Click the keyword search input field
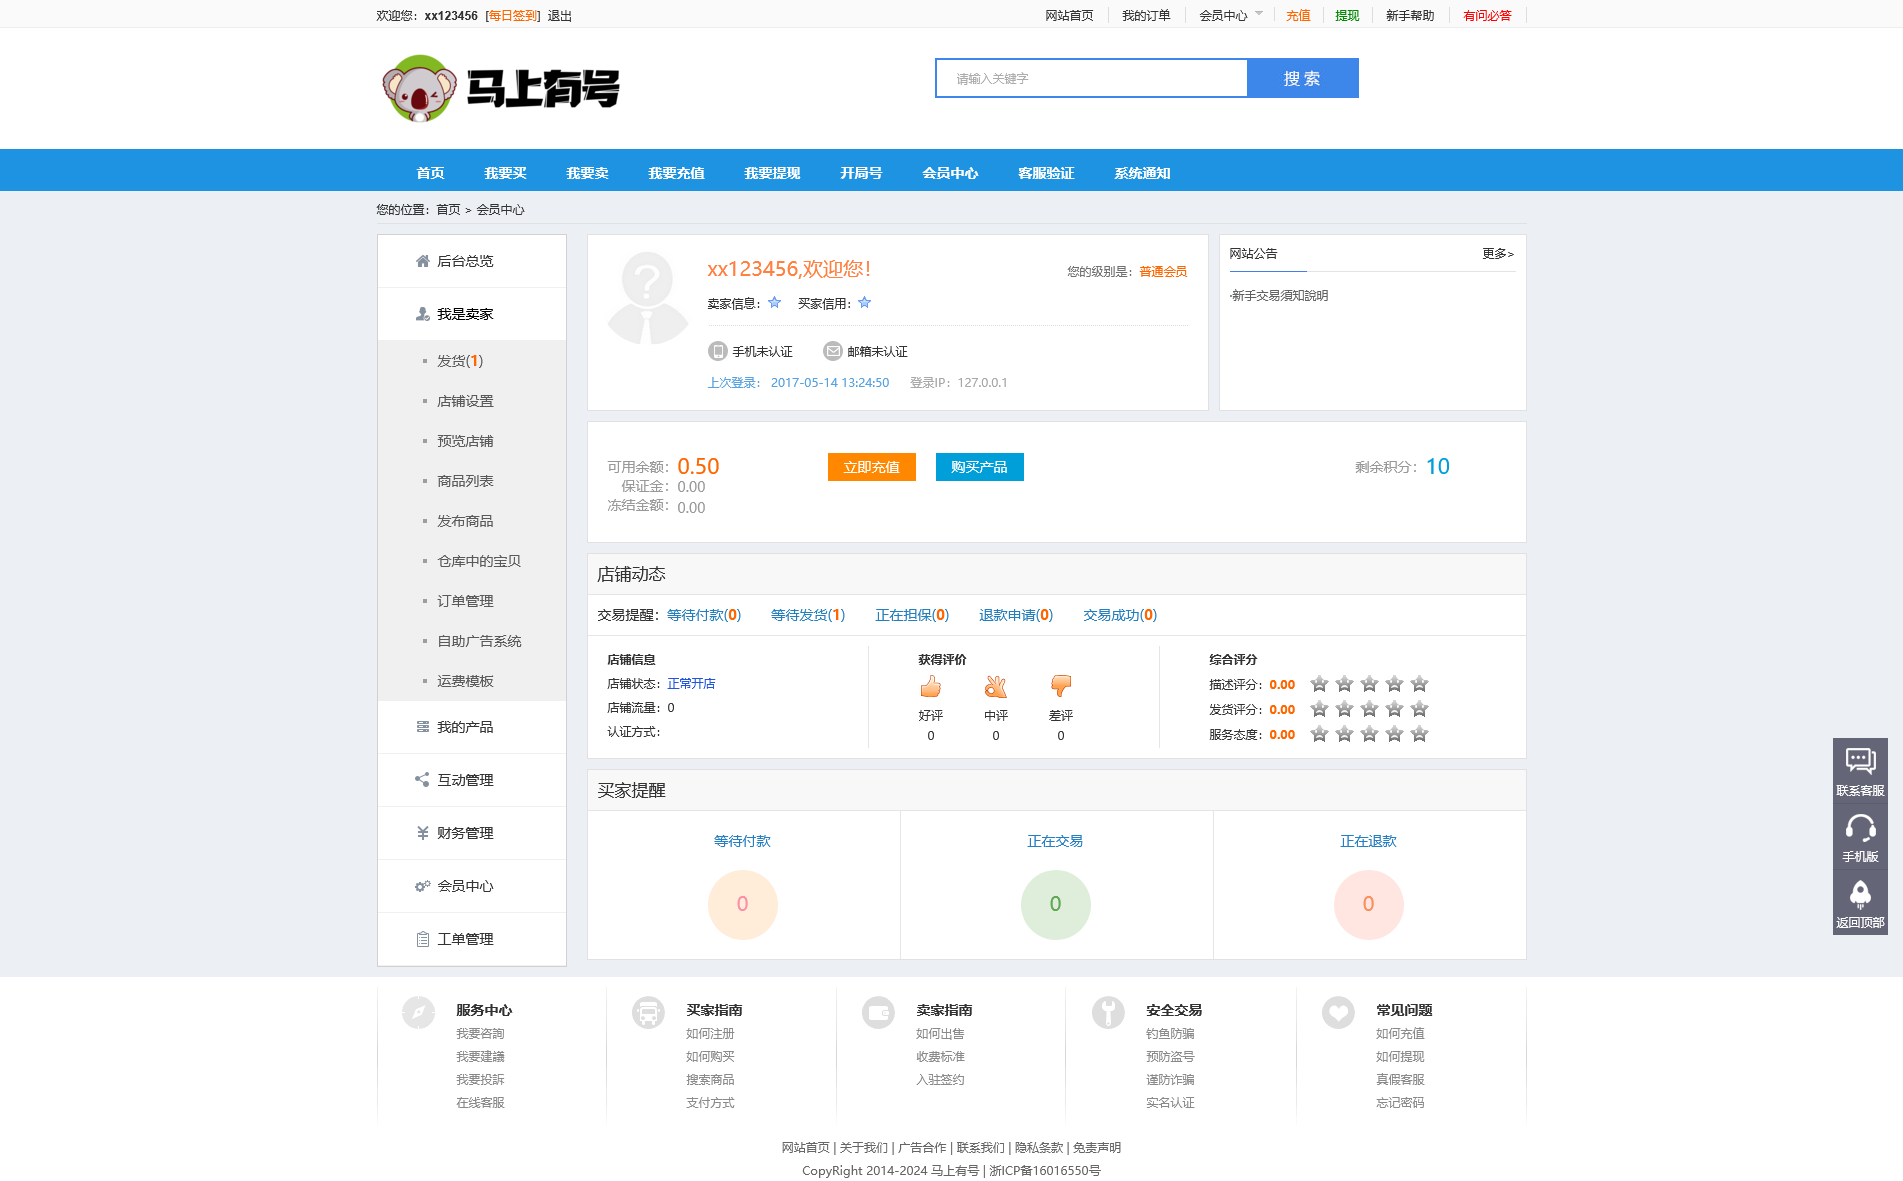The width and height of the screenshot is (1903, 1181). click(x=1091, y=78)
